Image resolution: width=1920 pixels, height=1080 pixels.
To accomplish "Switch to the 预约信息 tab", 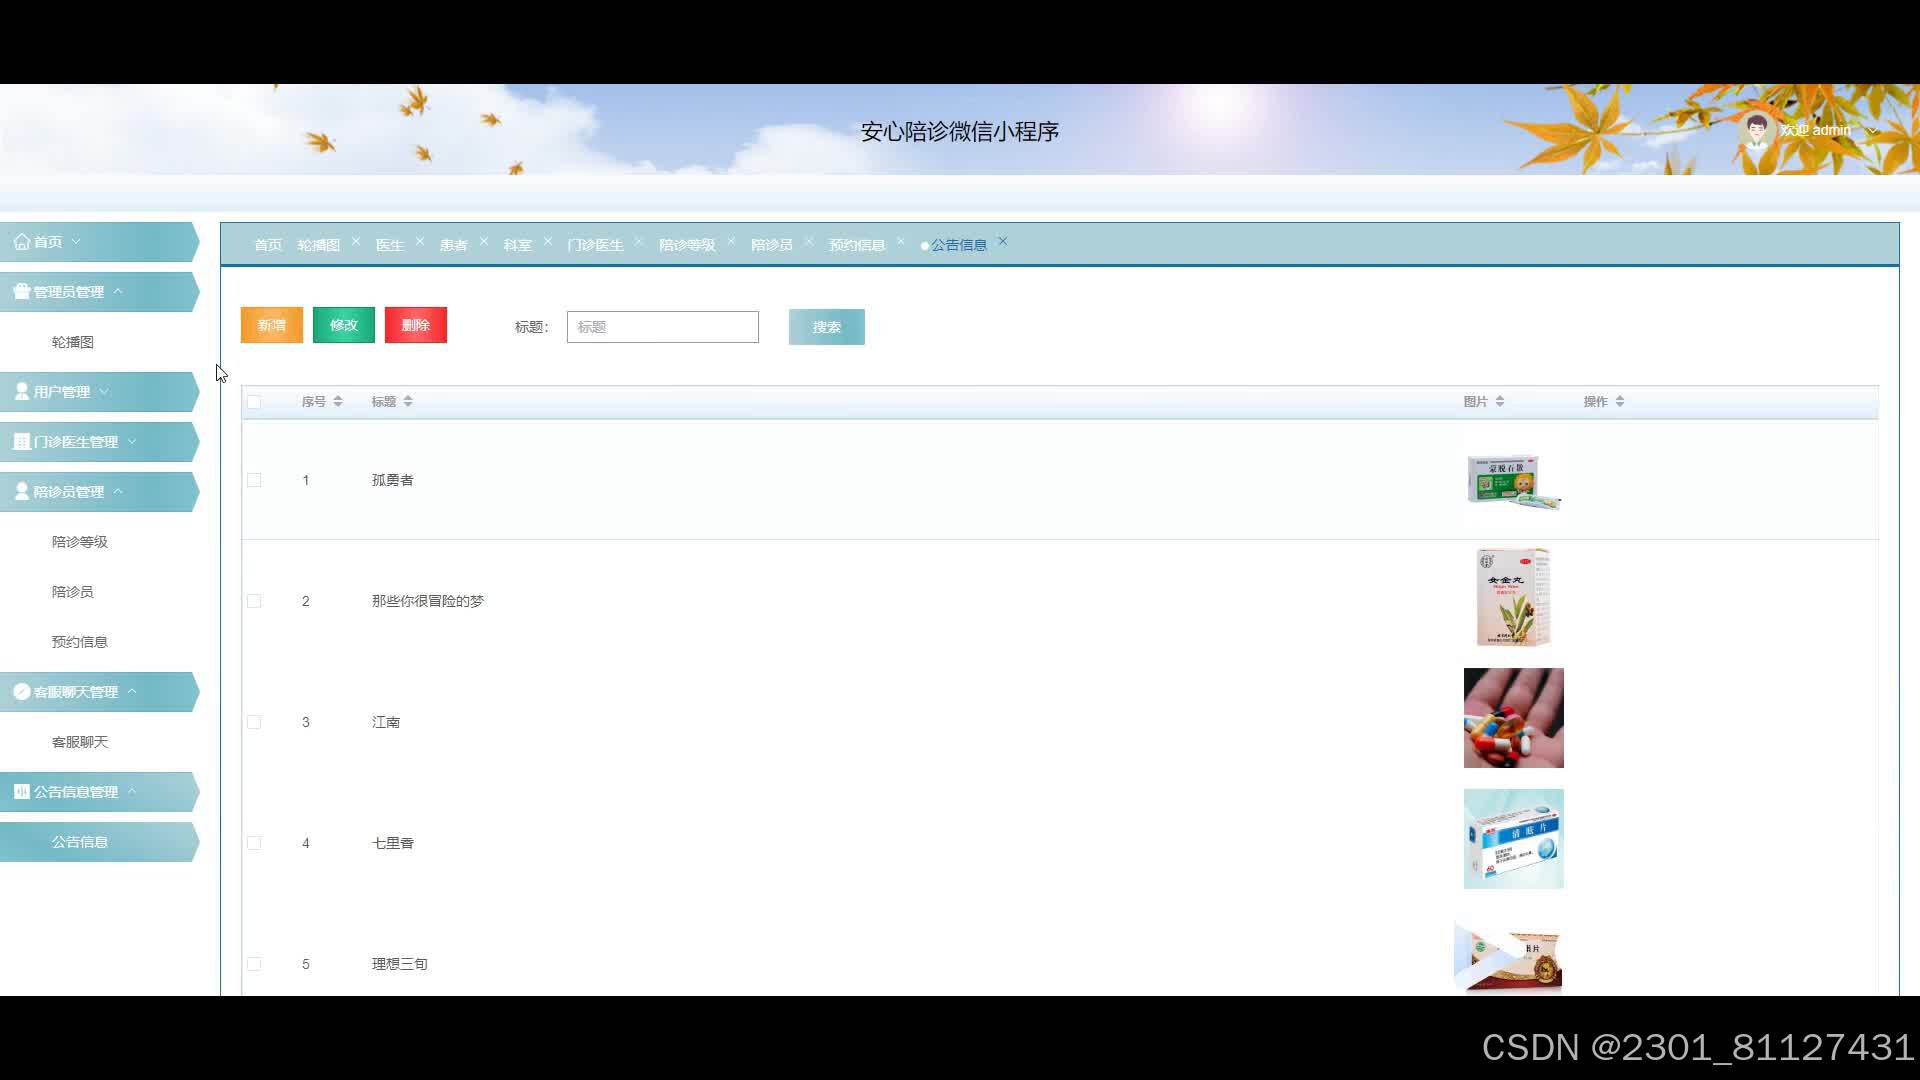I will pyautogui.click(x=857, y=245).
